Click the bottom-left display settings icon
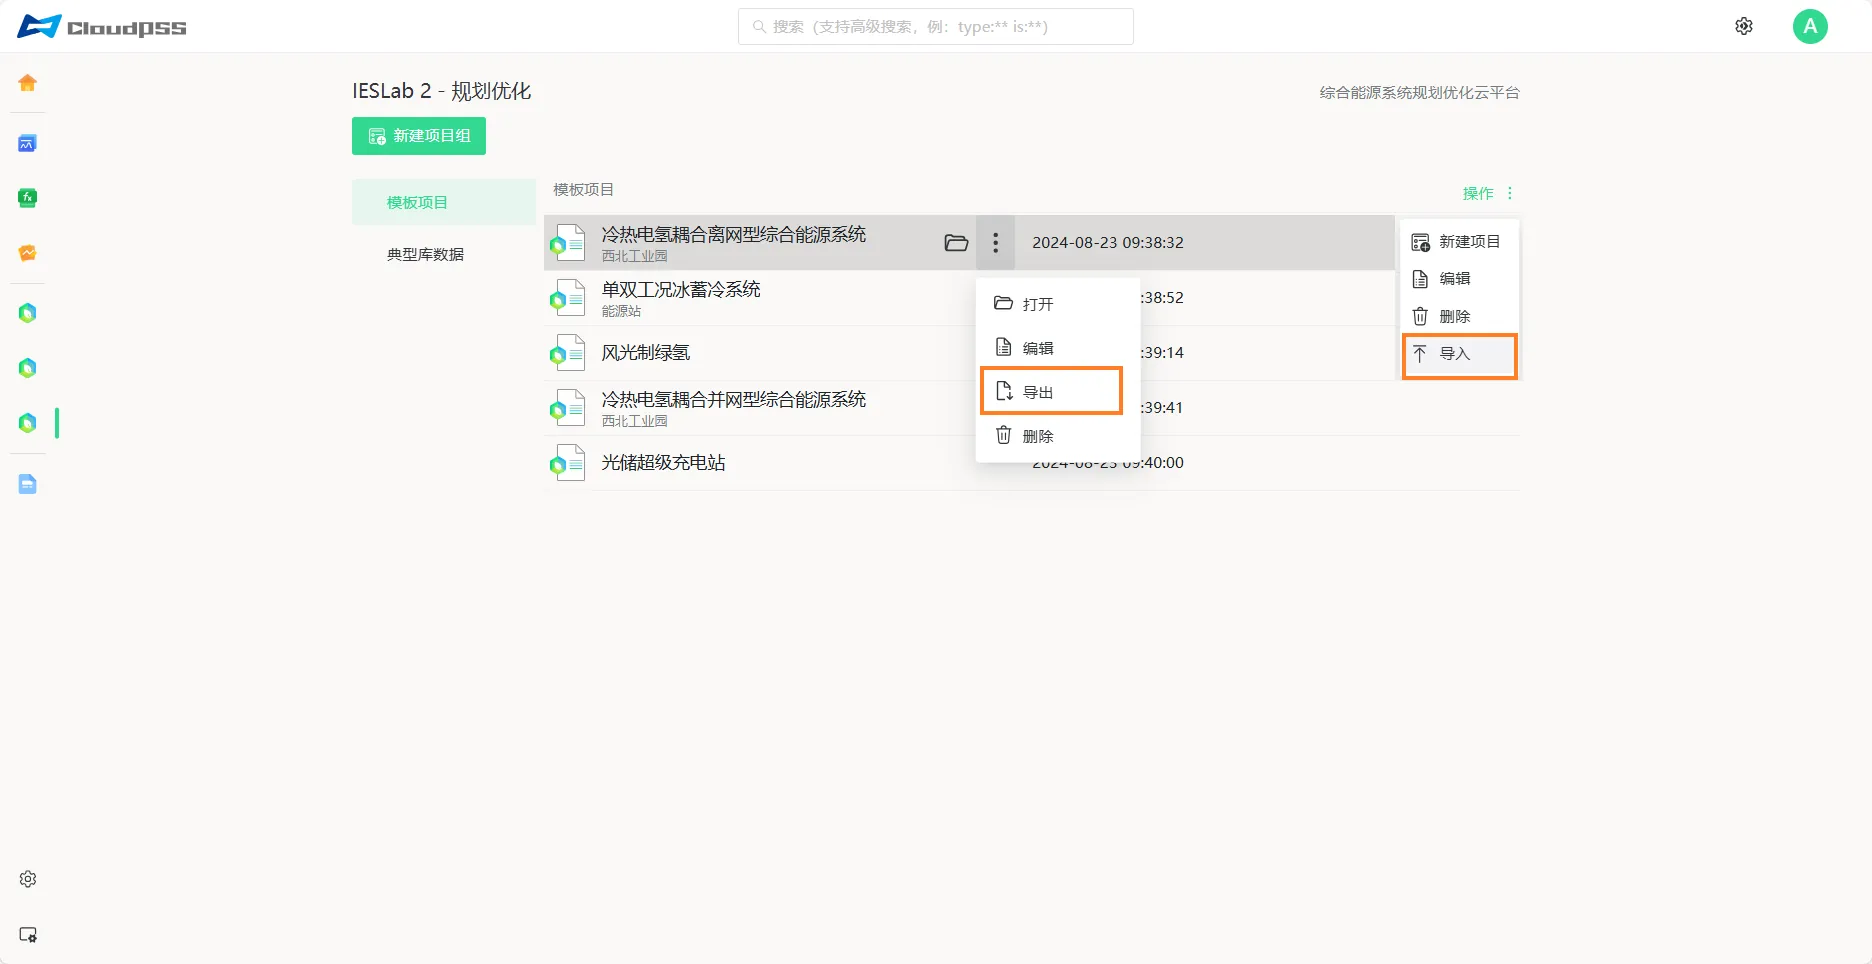This screenshot has width=1872, height=964. pos(28,935)
